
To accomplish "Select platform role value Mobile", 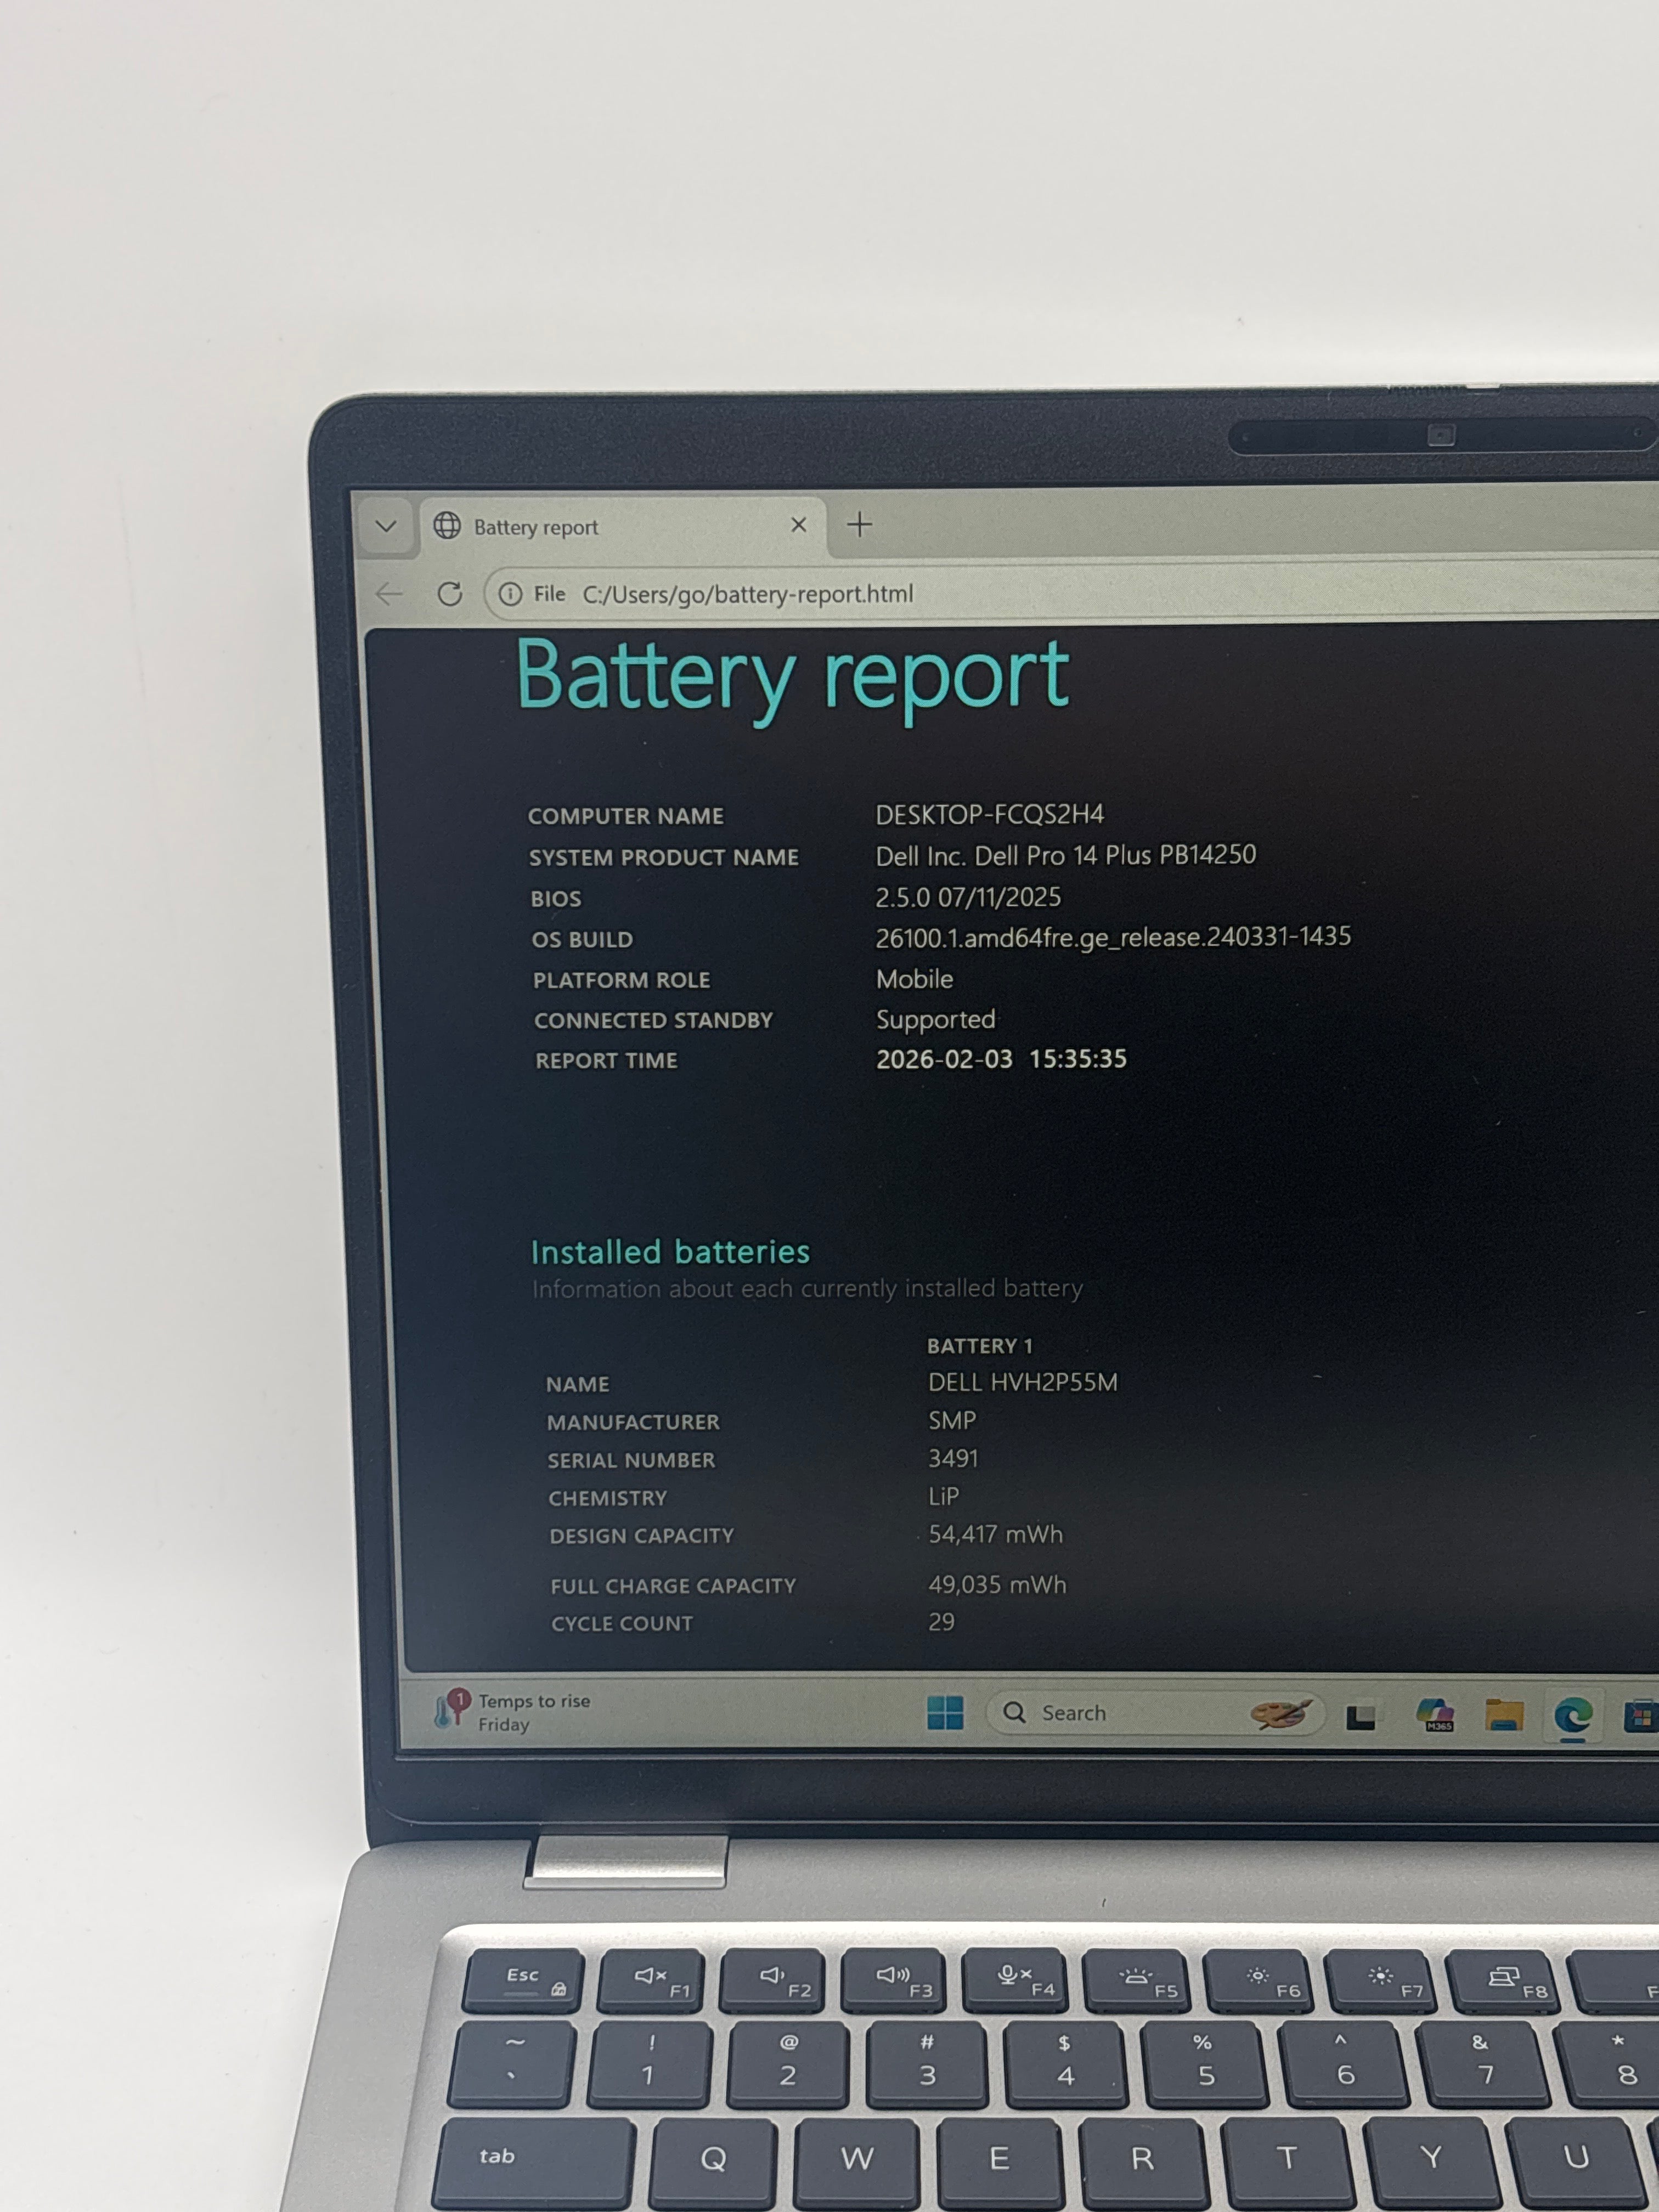I will 914,979.
